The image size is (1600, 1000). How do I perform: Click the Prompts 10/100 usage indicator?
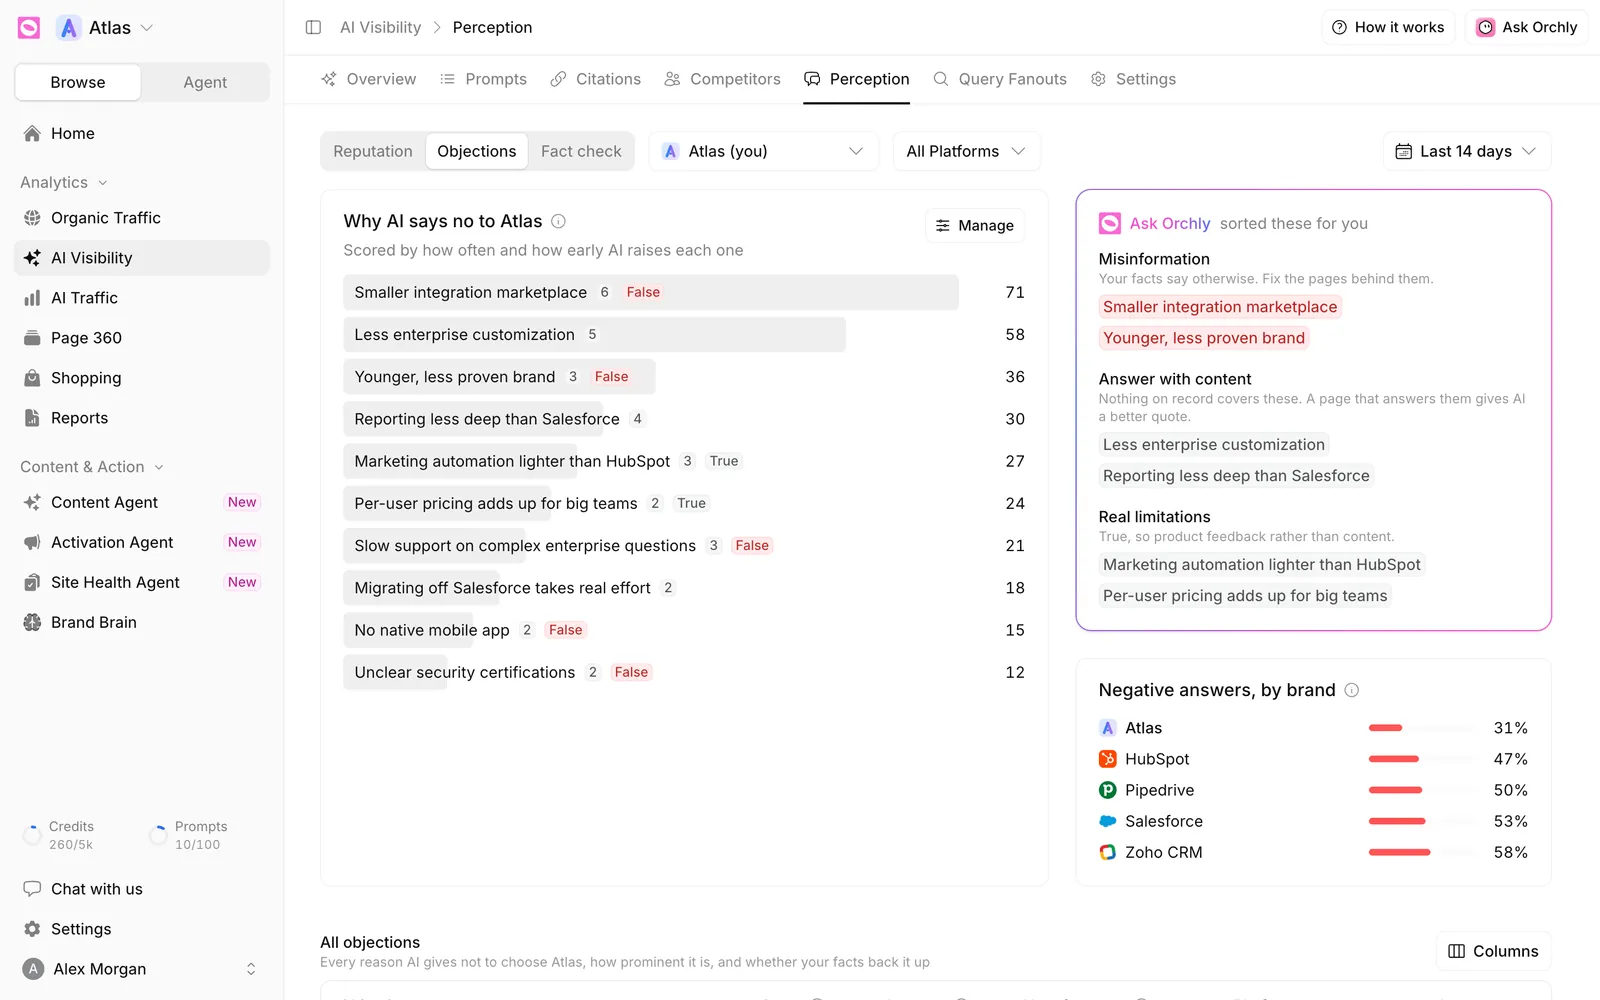pyautogui.click(x=189, y=835)
